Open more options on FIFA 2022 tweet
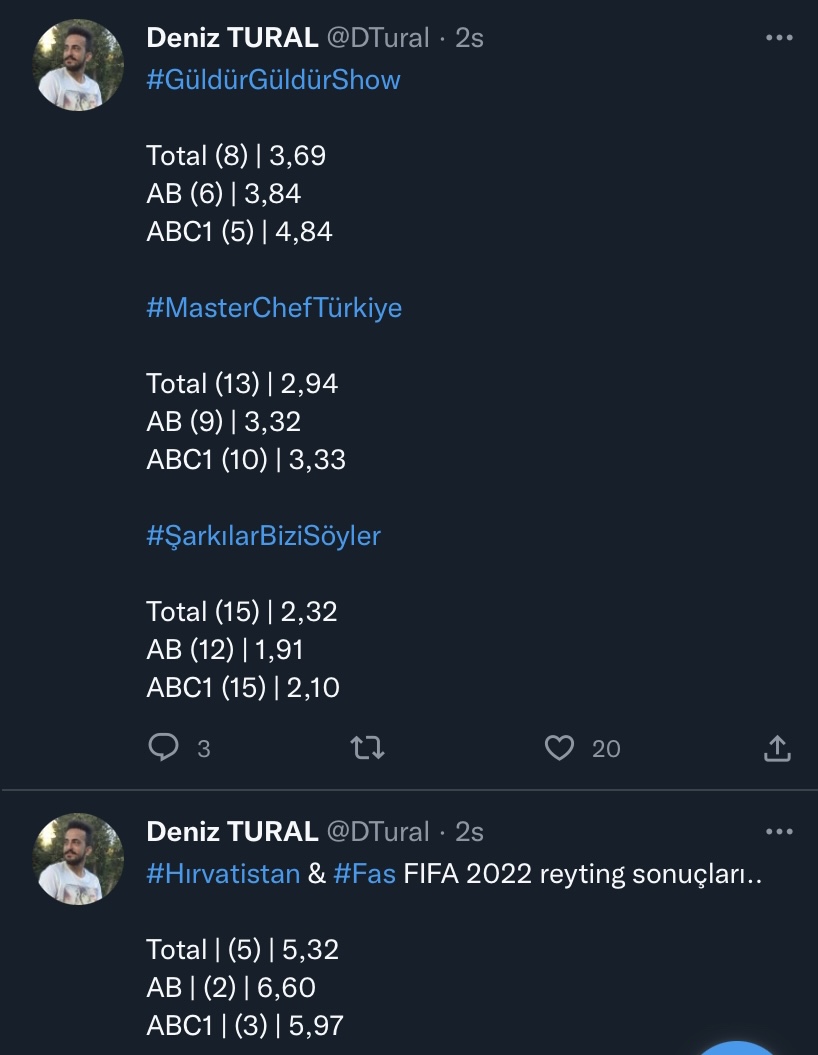 point(778,832)
